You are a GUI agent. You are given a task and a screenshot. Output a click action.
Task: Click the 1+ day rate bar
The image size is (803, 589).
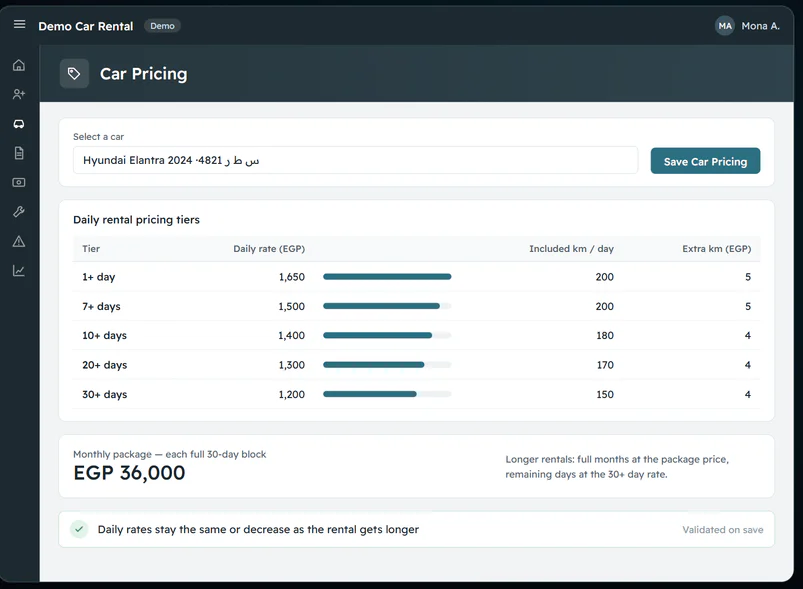[x=387, y=277]
